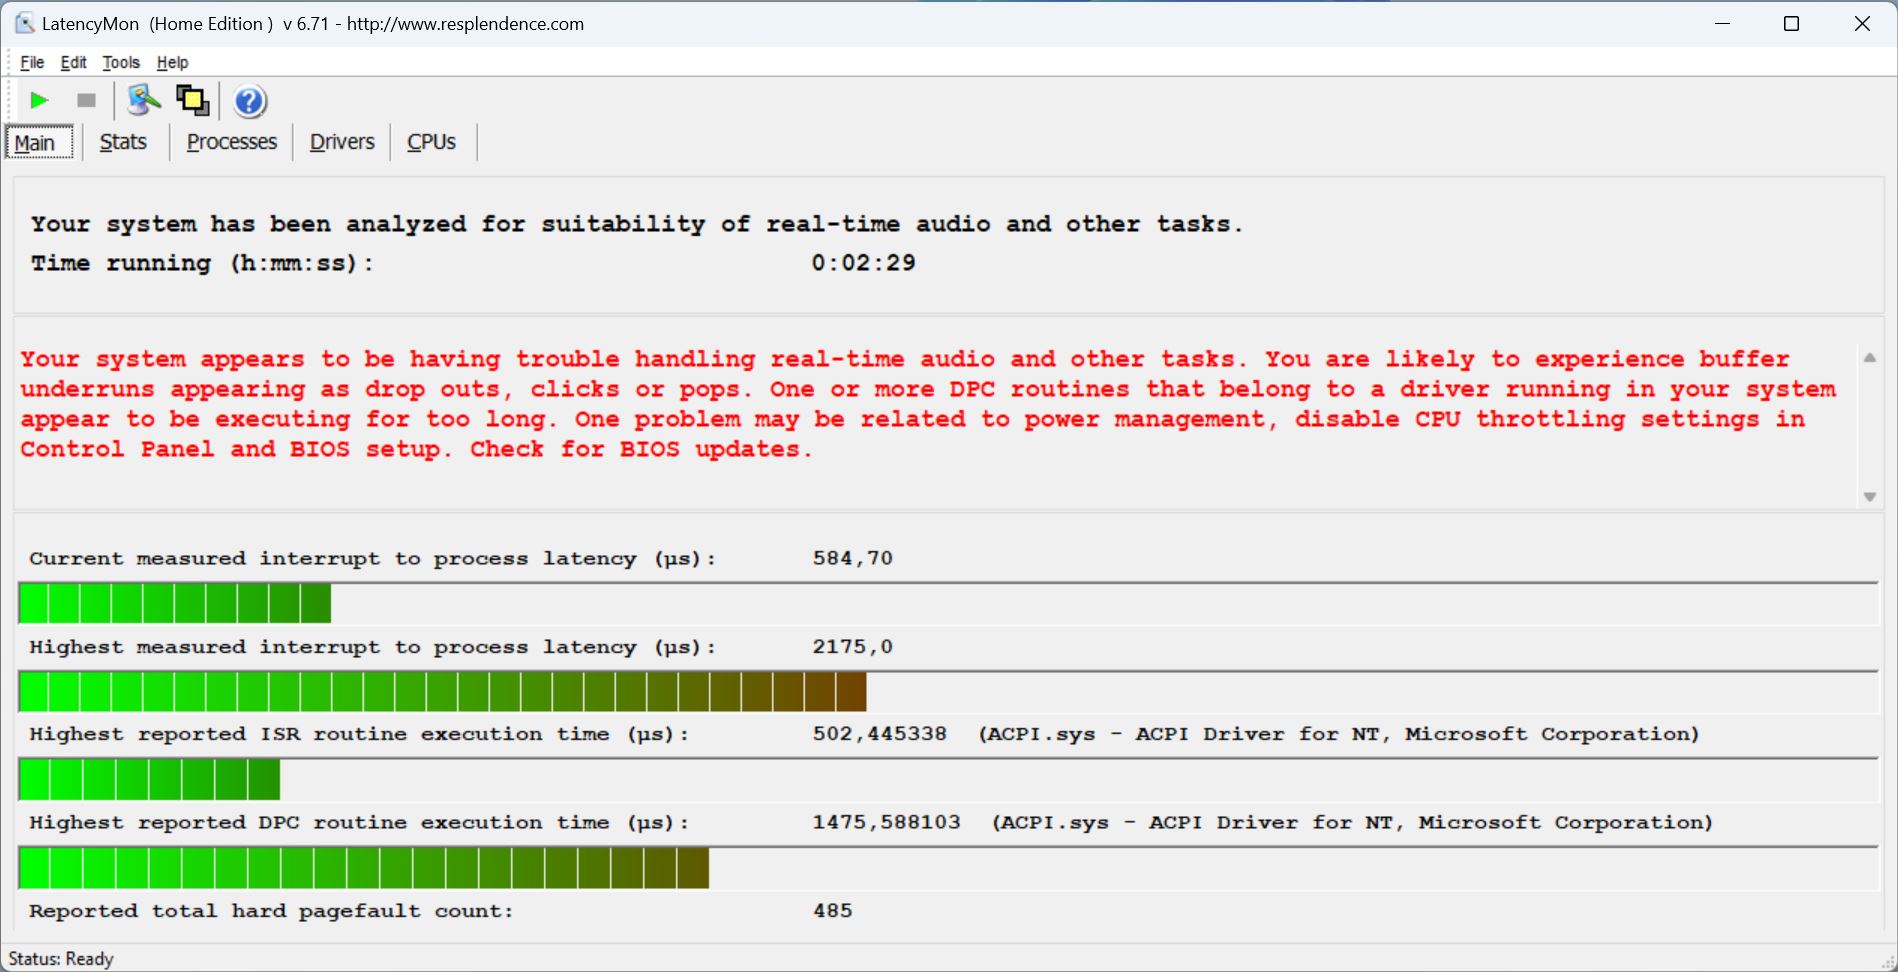Screen dimensions: 1898x972
Task: Switch to the Main tab
Action: pos(40,143)
